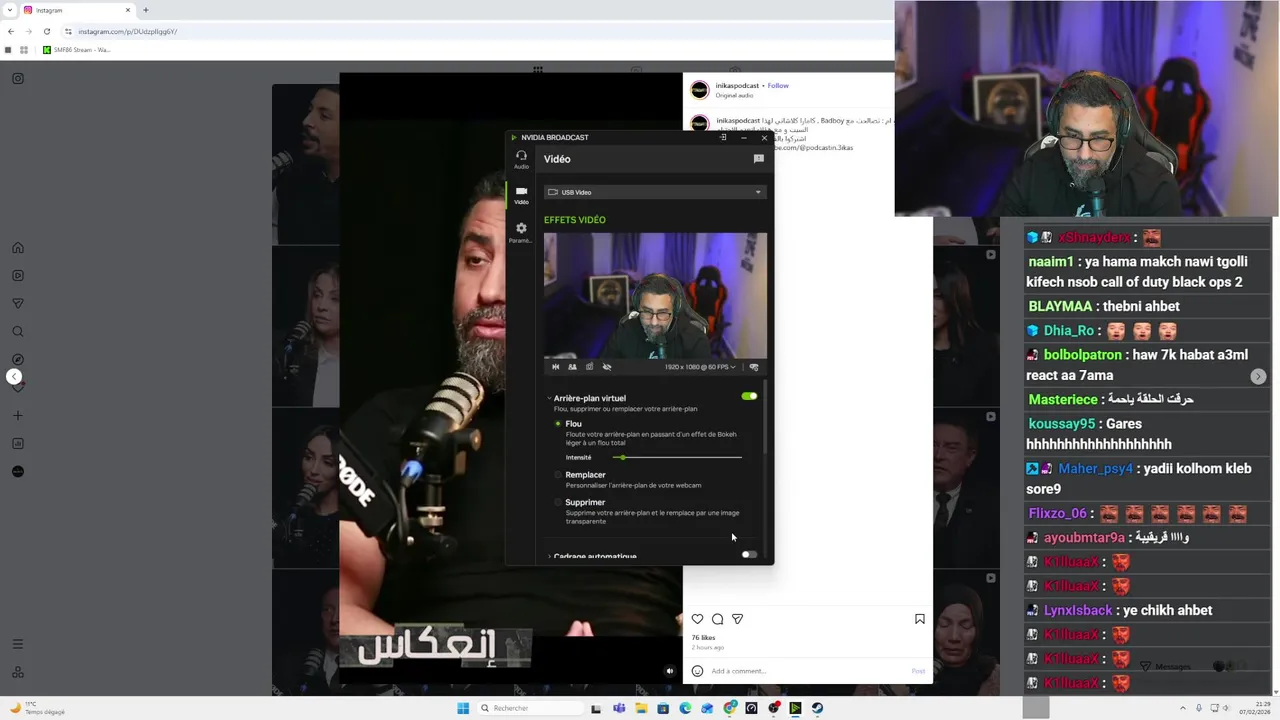The width and height of the screenshot is (1280, 720).
Task: Click the people icon under camera preview
Action: coord(572,367)
